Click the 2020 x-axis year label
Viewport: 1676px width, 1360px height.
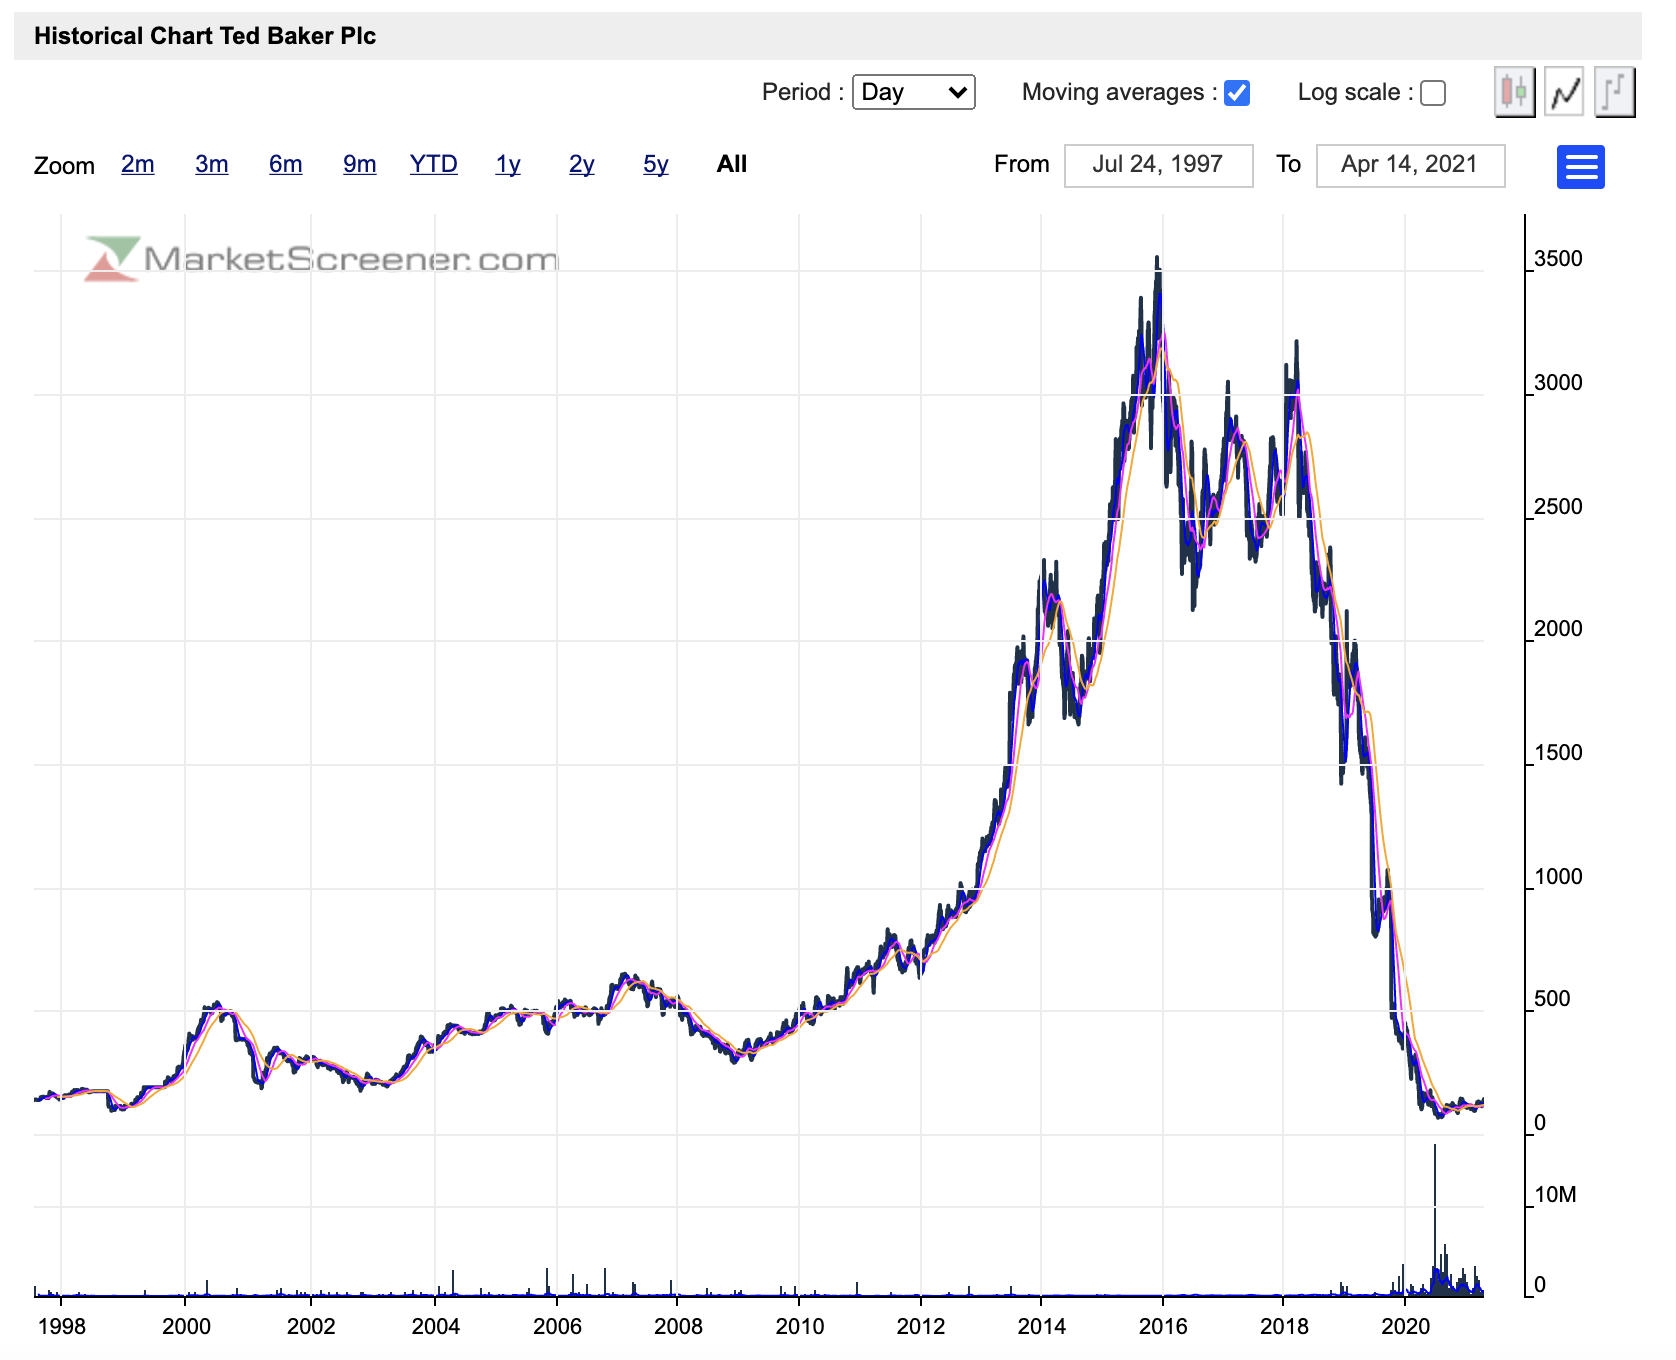point(1406,1327)
